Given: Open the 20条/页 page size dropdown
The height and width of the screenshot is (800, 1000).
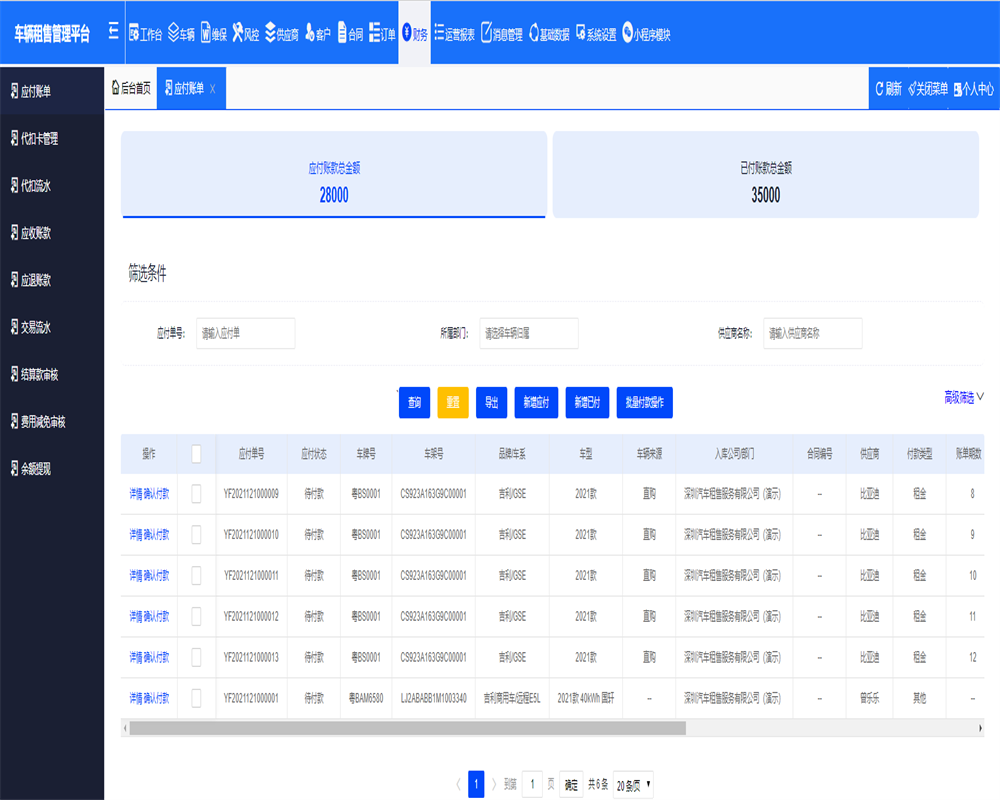Looking at the screenshot, I should pos(633,785).
